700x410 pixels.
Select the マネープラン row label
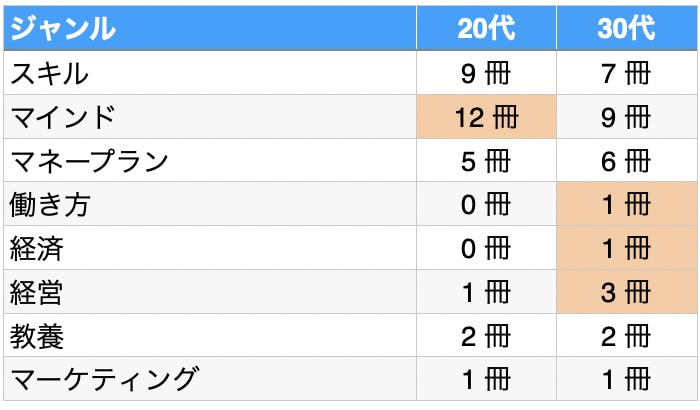(89, 161)
